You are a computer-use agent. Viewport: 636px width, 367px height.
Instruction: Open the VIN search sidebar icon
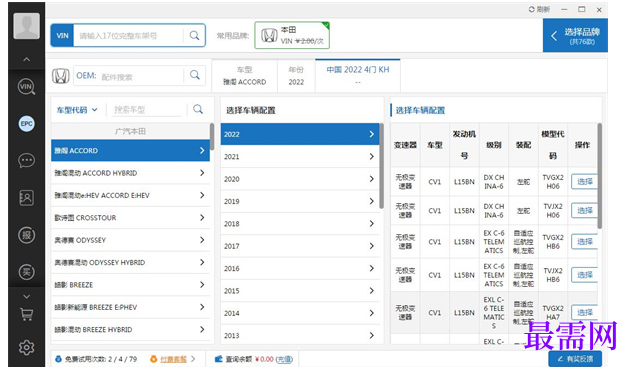[26, 86]
